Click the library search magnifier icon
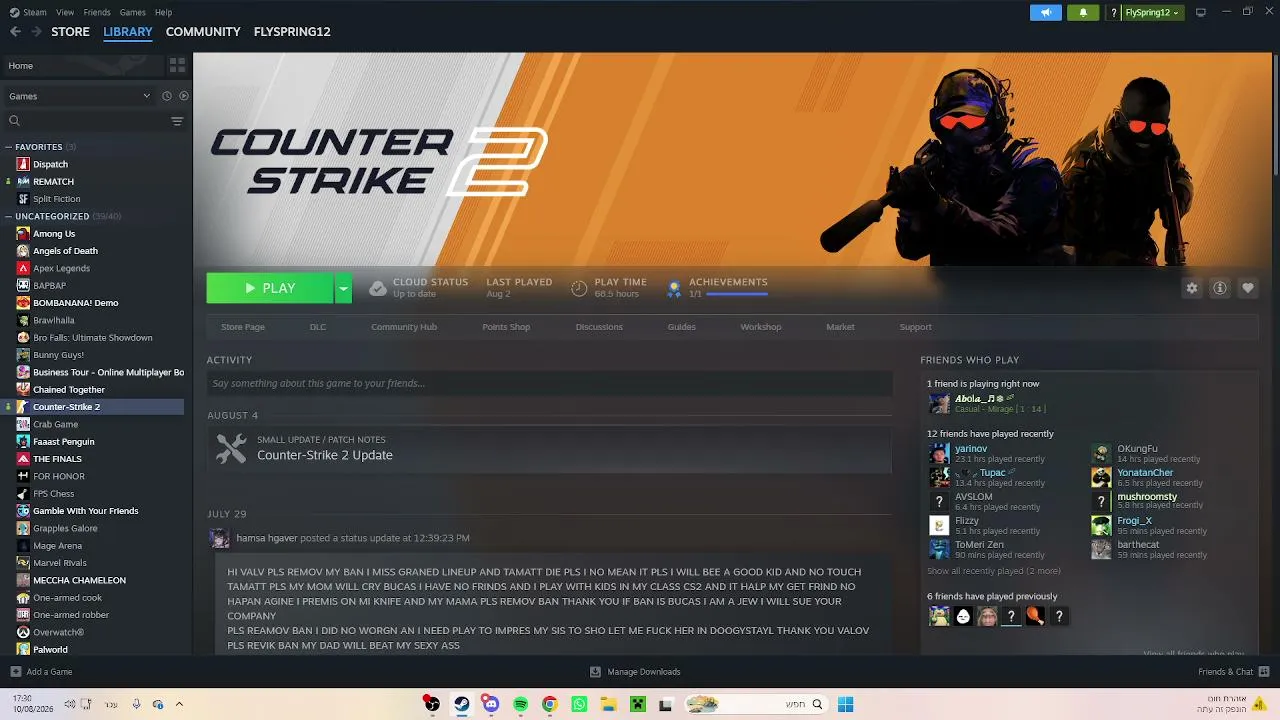Viewport: 1280px width, 720px height. point(14,121)
